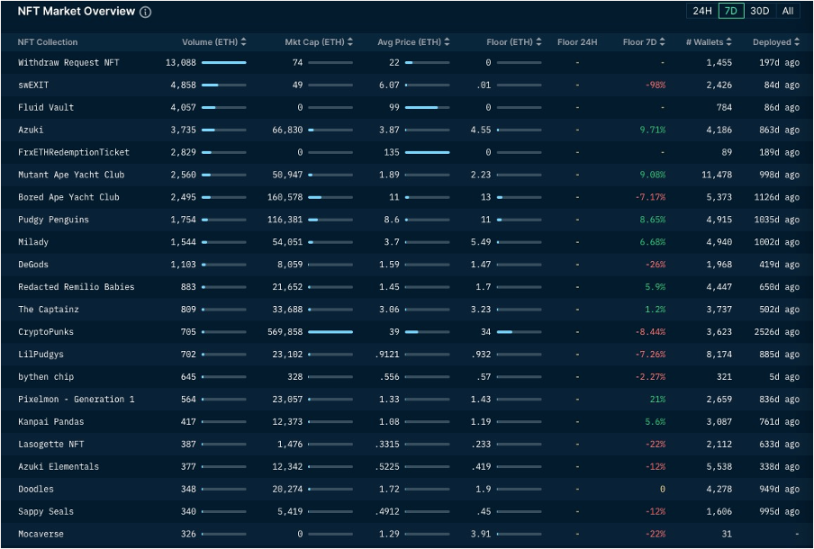
Task: Click the 1126d ago deployed value
Action: tap(777, 197)
